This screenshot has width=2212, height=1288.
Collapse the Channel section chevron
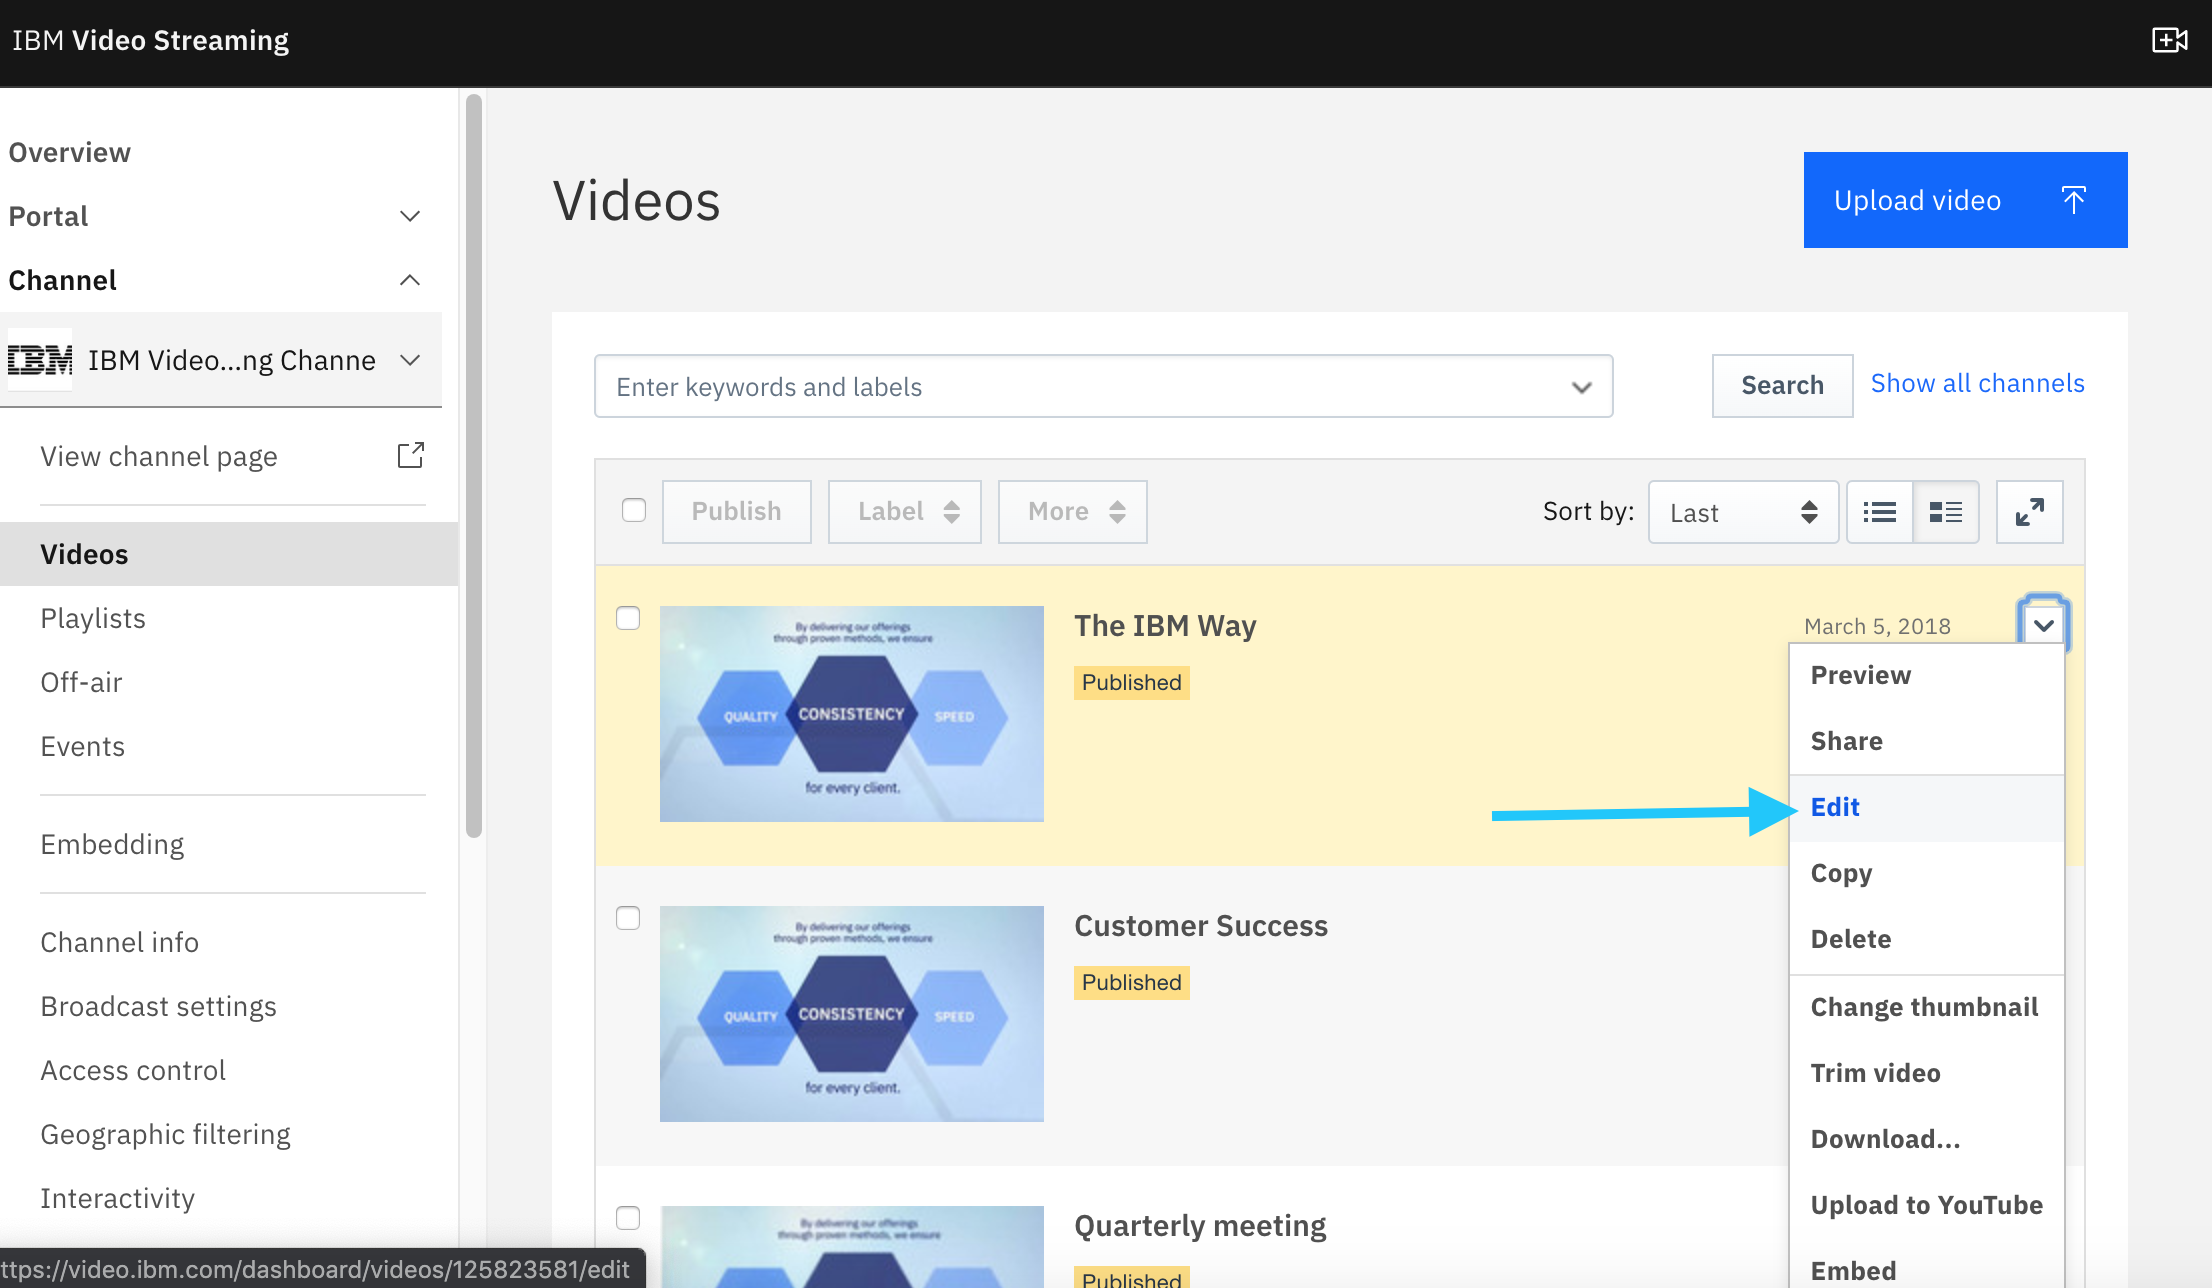click(410, 280)
